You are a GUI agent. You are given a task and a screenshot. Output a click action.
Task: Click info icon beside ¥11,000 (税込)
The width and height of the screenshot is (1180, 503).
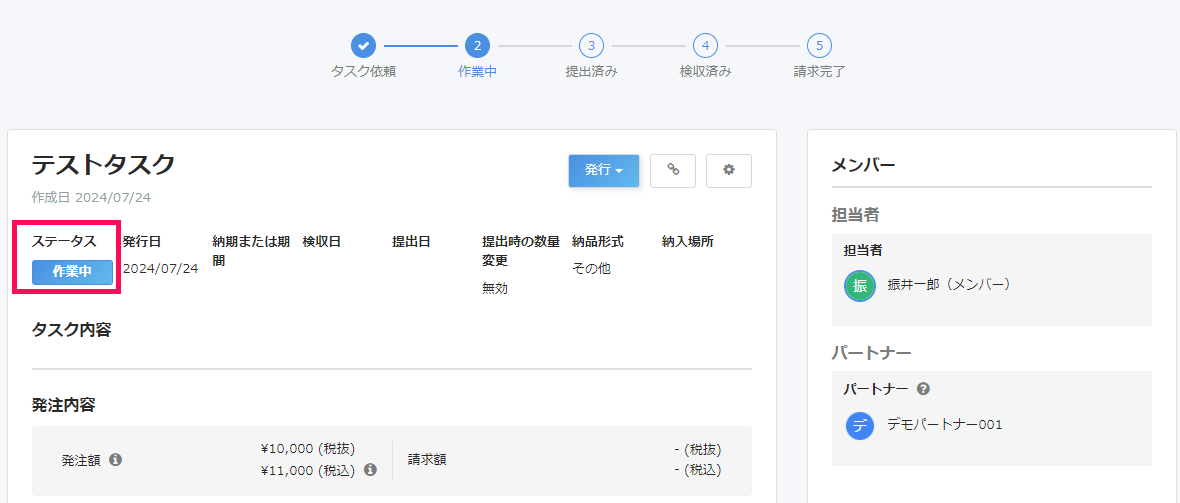pos(370,469)
